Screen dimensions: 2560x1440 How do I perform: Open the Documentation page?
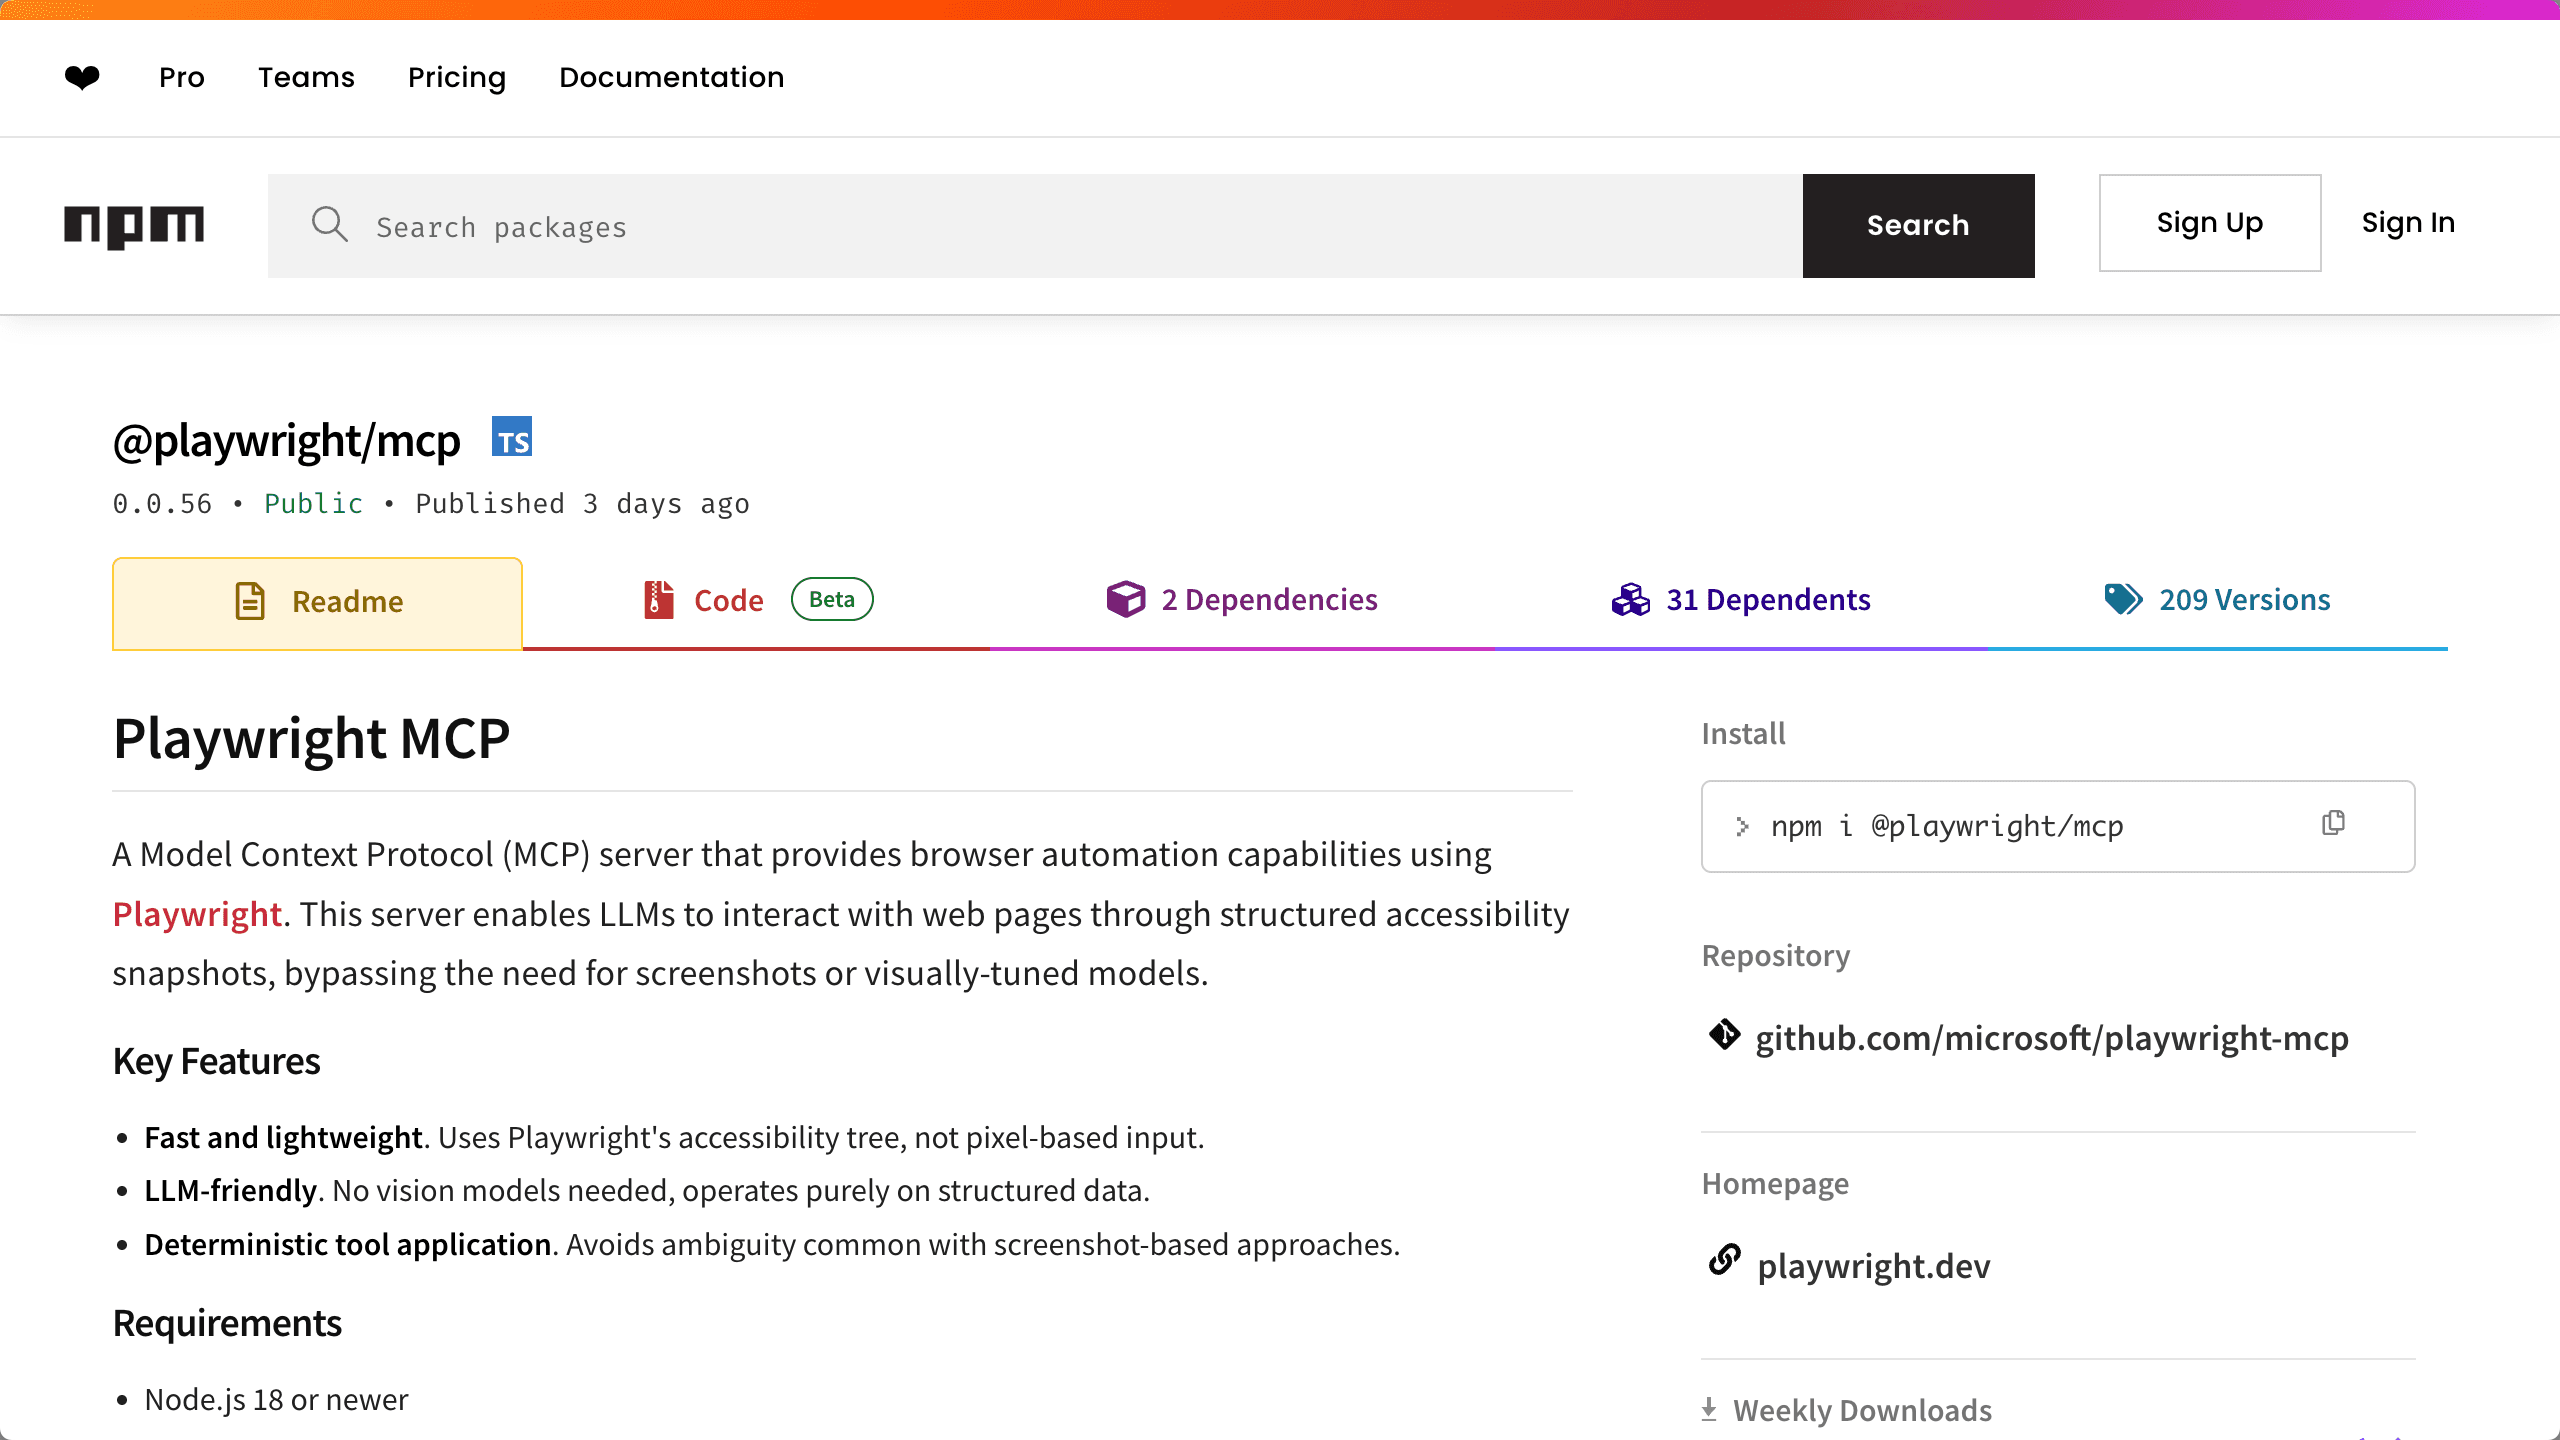pyautogui.click(x=671, y=77)
